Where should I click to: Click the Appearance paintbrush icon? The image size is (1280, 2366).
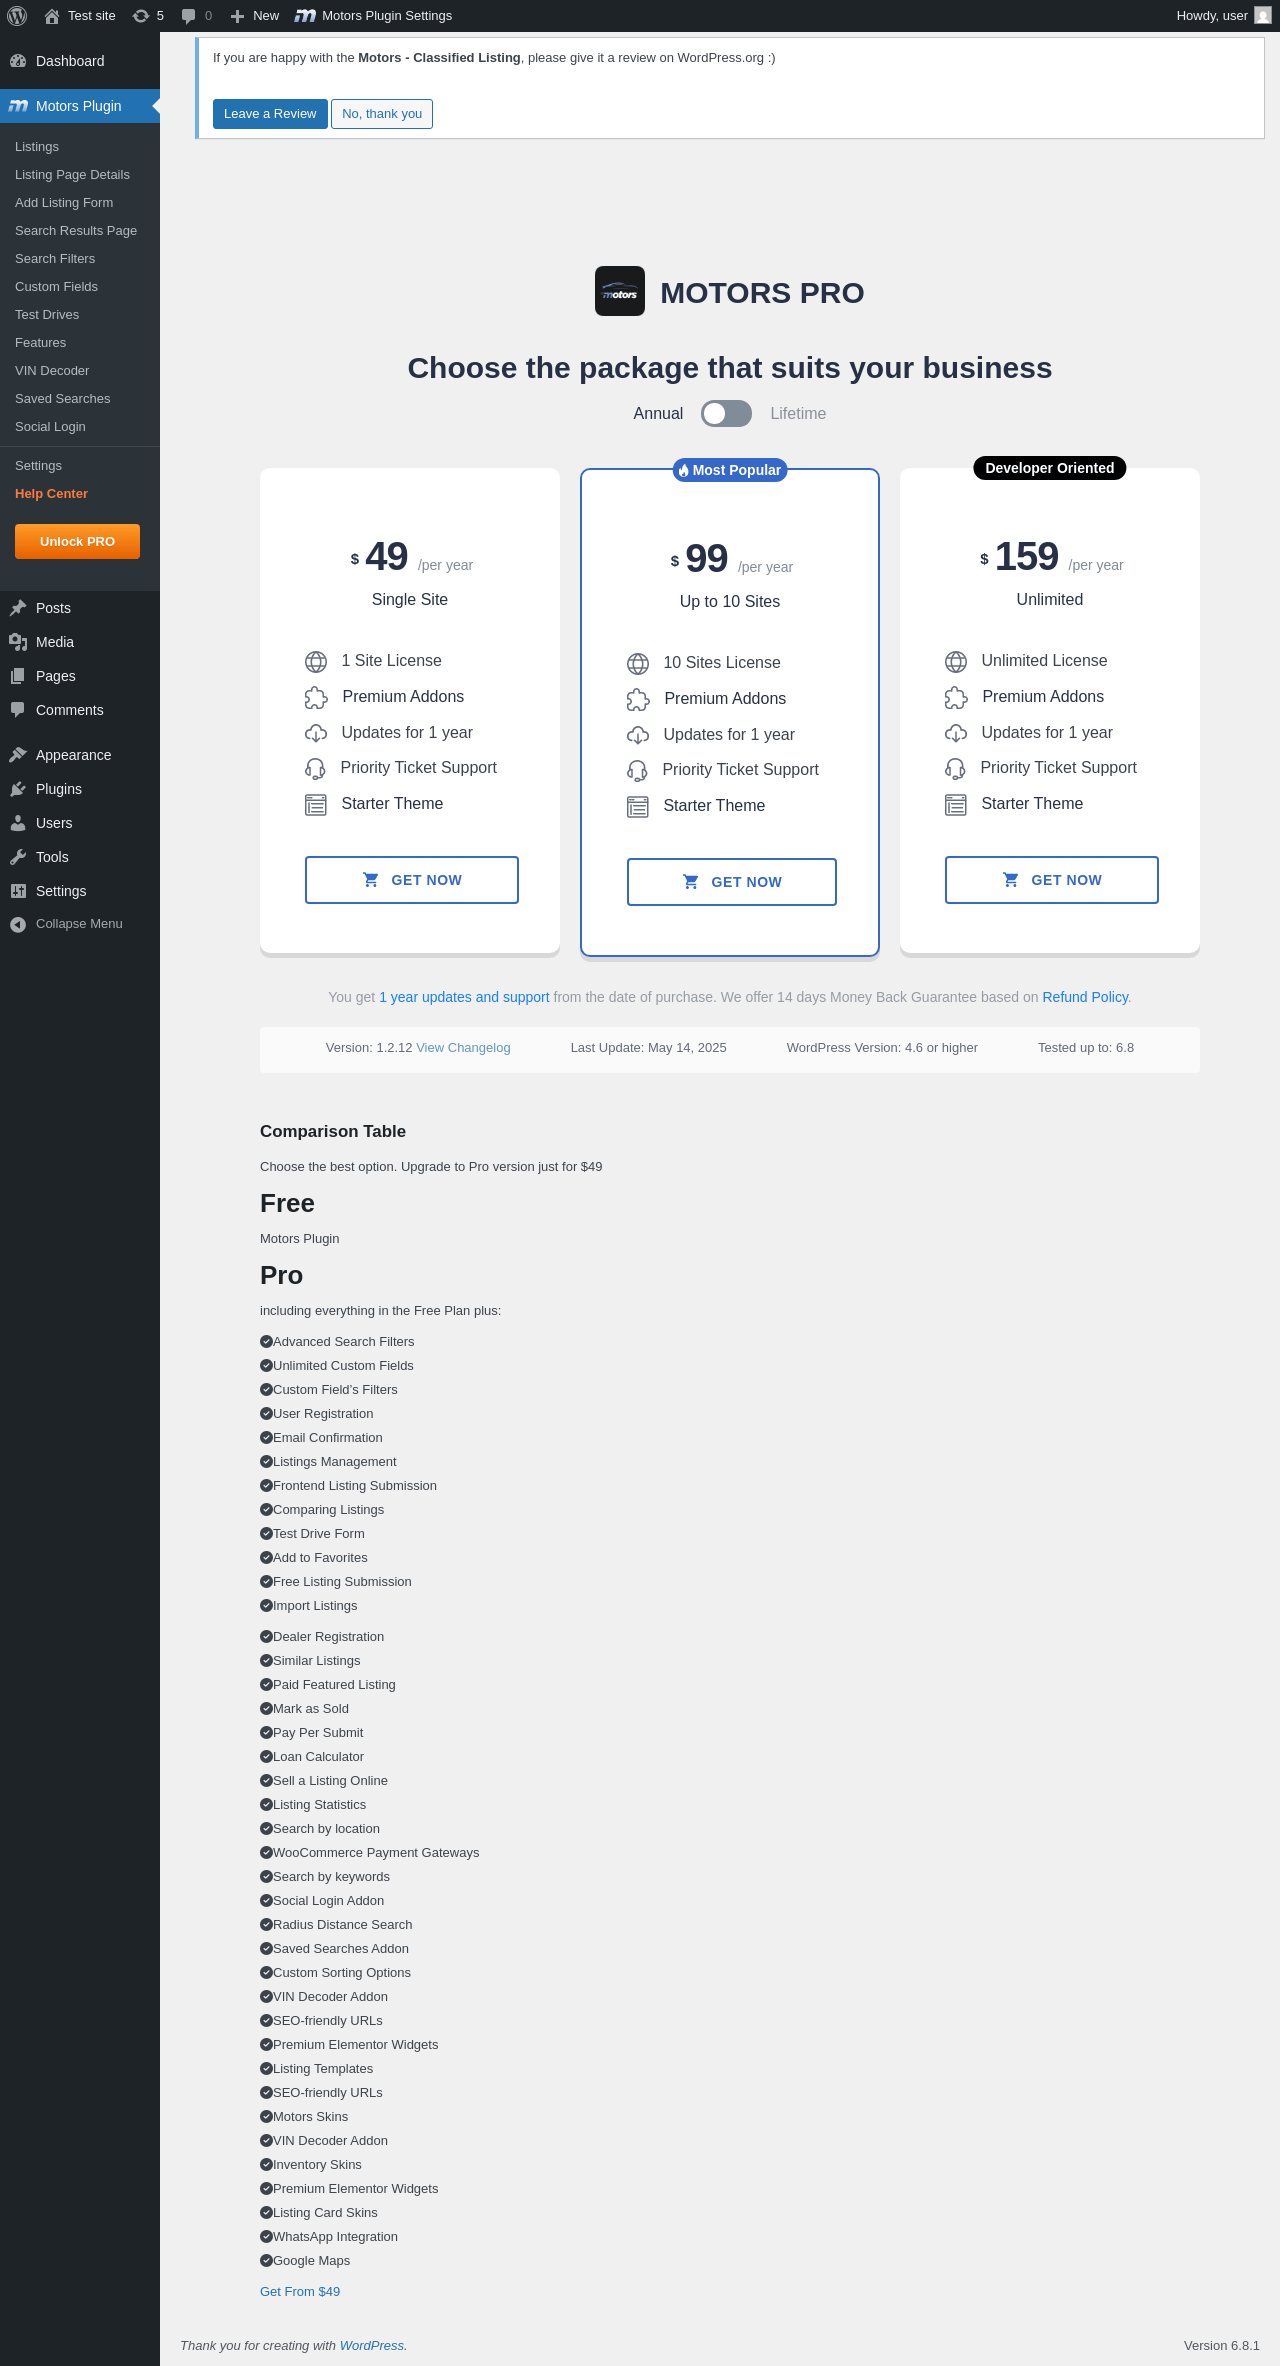(18, 755)
